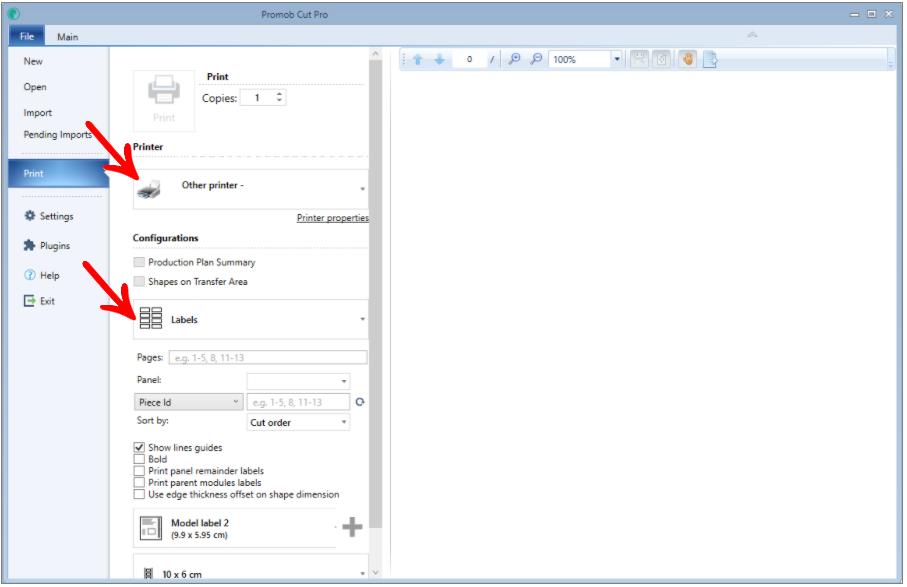The image size is (907, 587).
Task: Click the Plugins puzzle icon
Action: tap(30, 245)
